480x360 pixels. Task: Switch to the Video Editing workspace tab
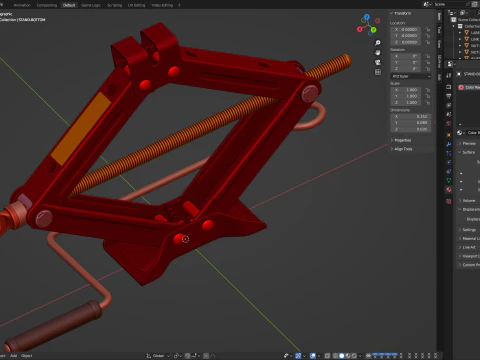click(162, 5)
